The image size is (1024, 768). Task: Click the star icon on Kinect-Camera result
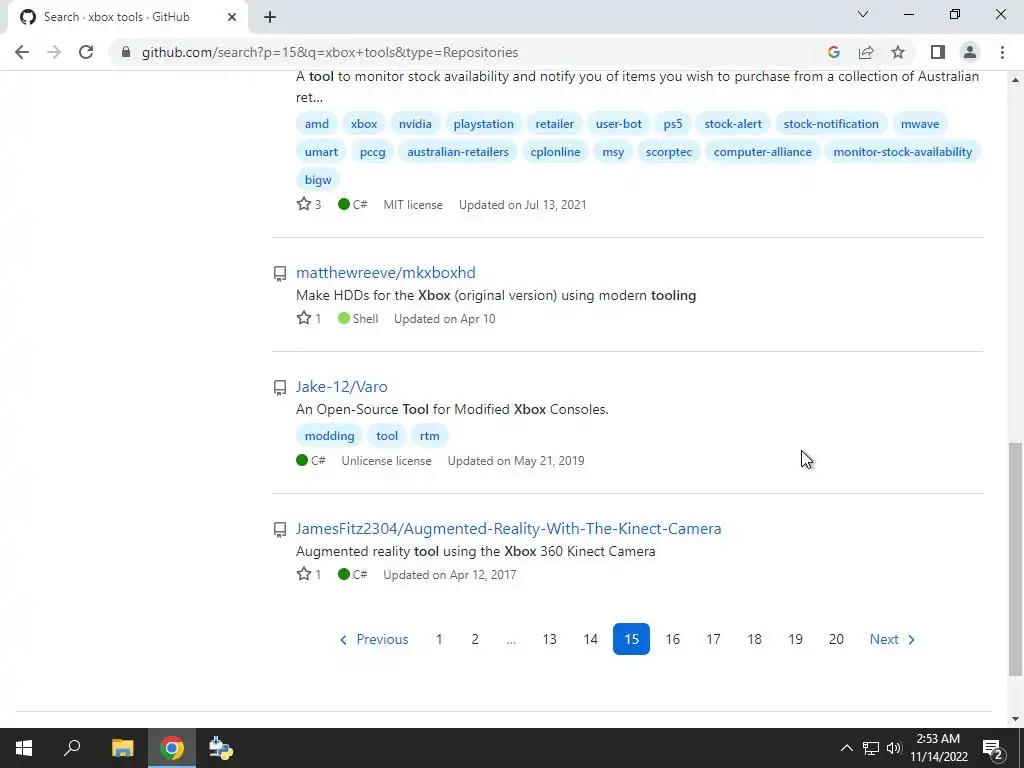[x=304, y=574]
